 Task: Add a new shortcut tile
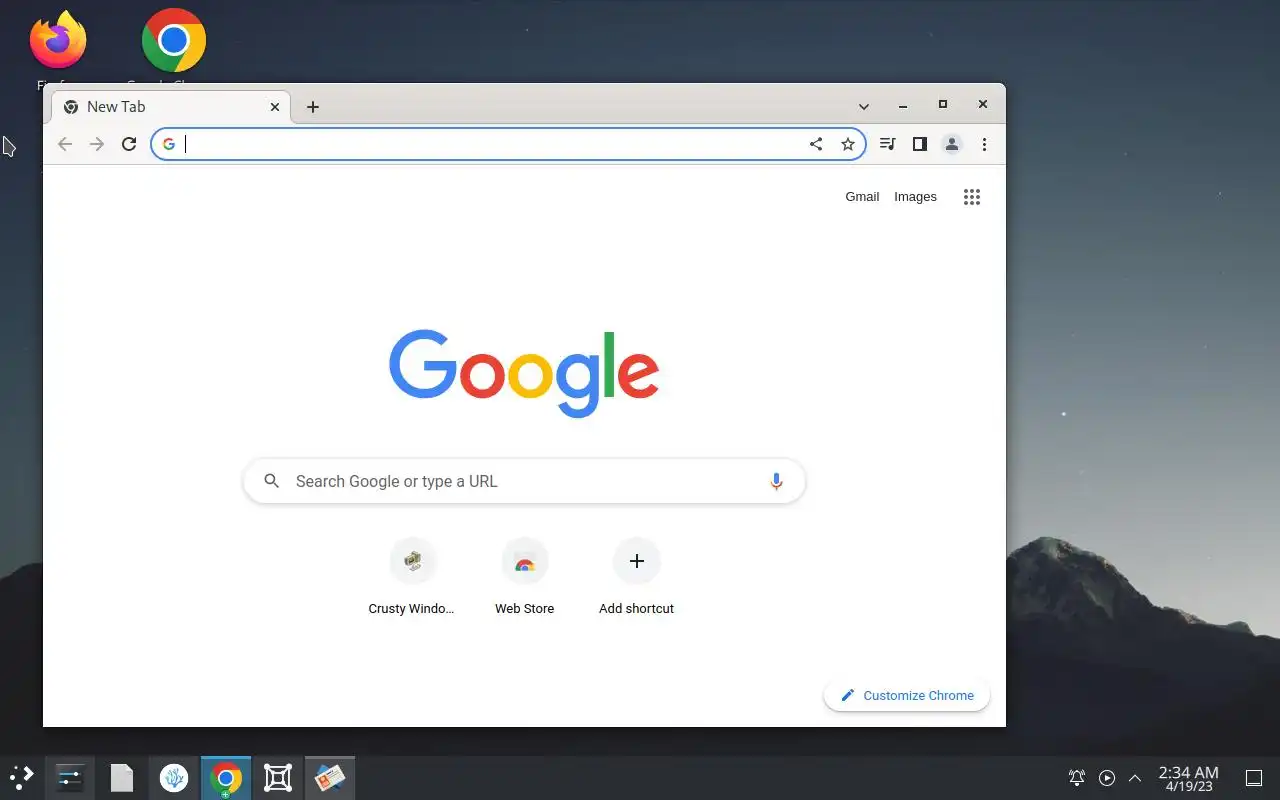(636, 577)
